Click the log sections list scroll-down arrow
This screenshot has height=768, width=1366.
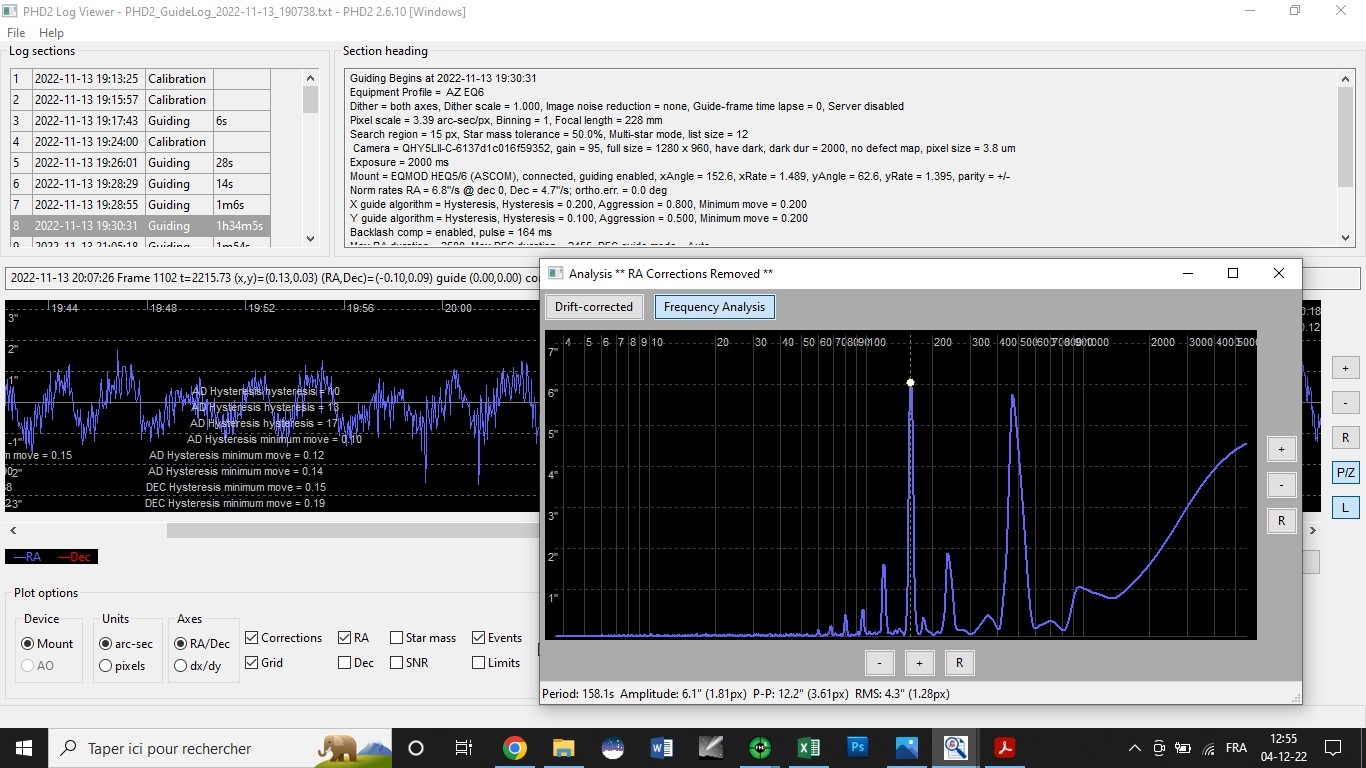[x=310, y=239]
